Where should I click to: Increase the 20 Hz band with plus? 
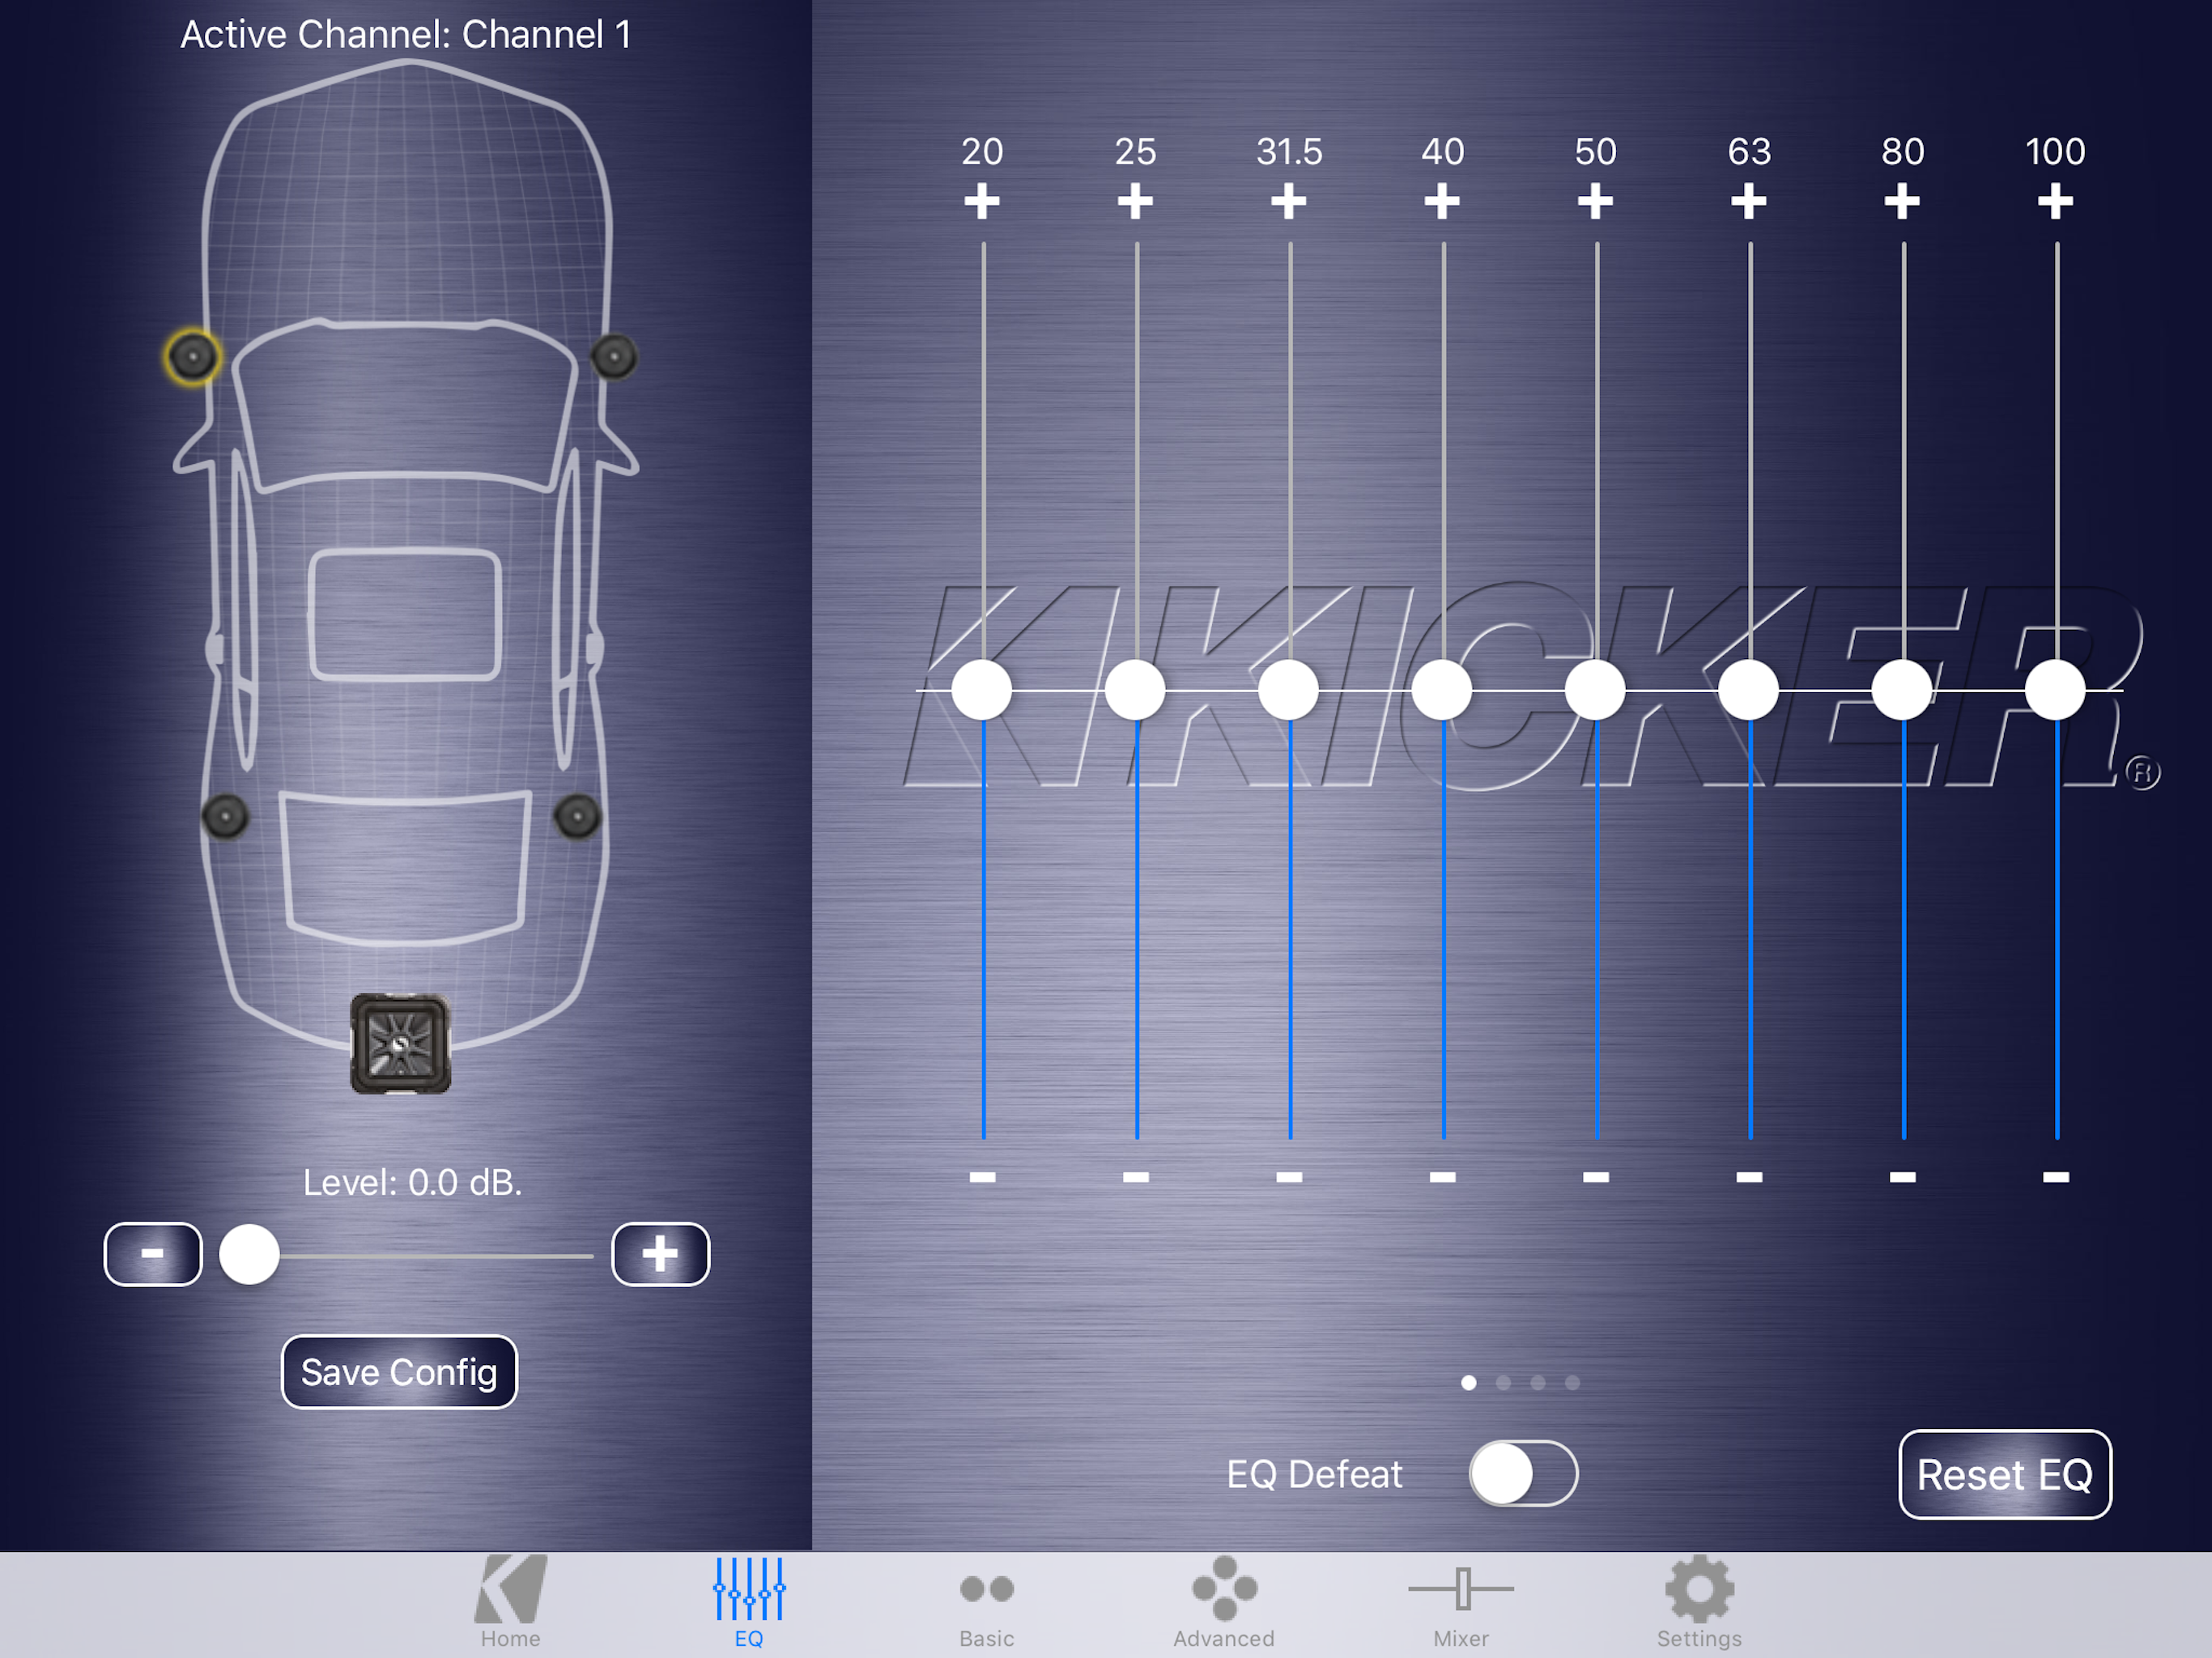pos(982,201)
